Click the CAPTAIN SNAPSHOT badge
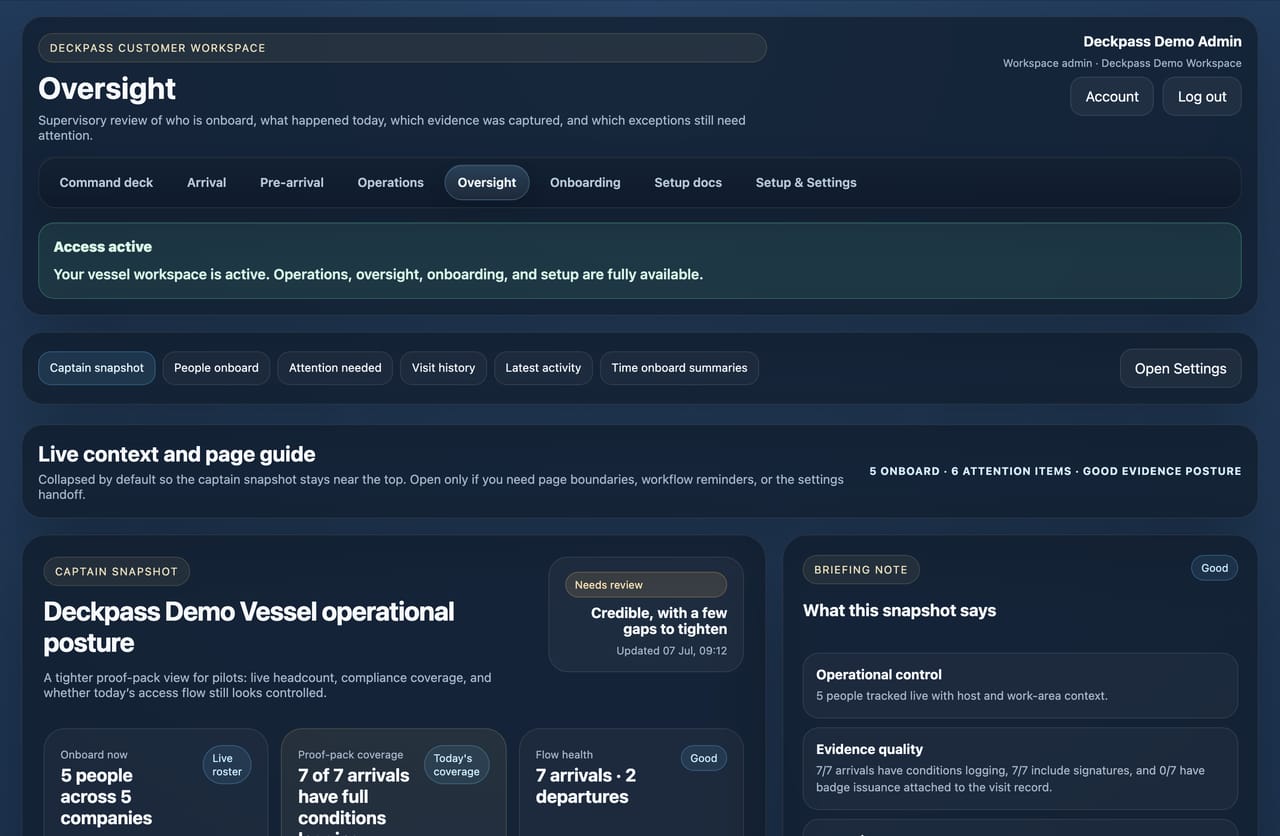Viewport: 1280px width, 836px height. coord(116,572)
